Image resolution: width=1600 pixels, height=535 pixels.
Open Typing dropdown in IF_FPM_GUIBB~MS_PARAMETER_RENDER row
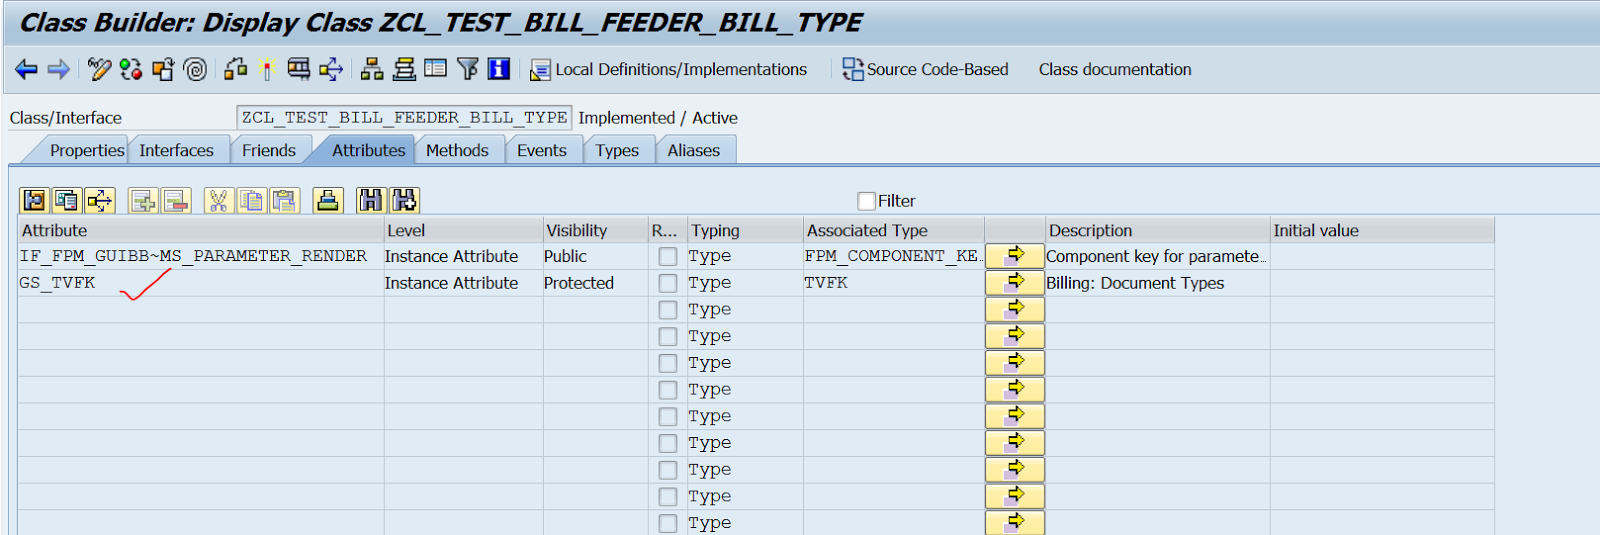(744, 257)
